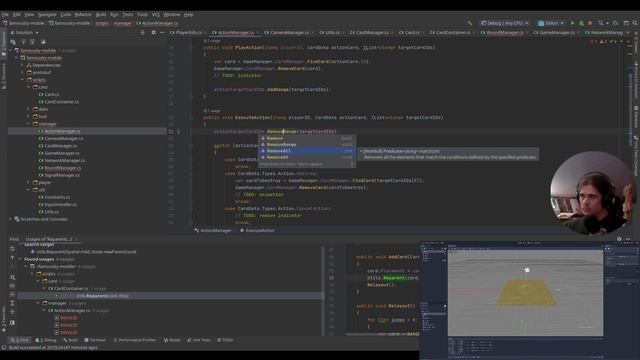Choose RemoveAll in the autocomplete popup
Viewport: 640px width, 360px height.
(x=307, y=151)
